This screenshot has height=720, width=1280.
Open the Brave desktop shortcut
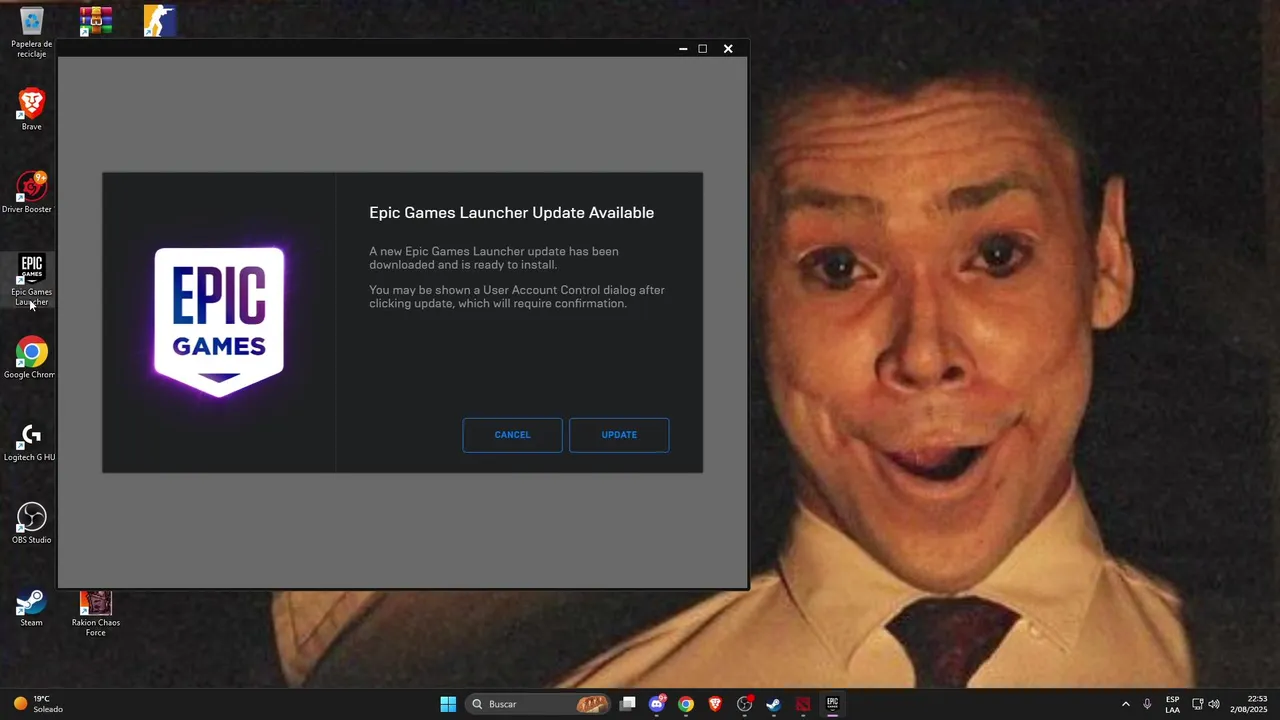tap(32, 109)
